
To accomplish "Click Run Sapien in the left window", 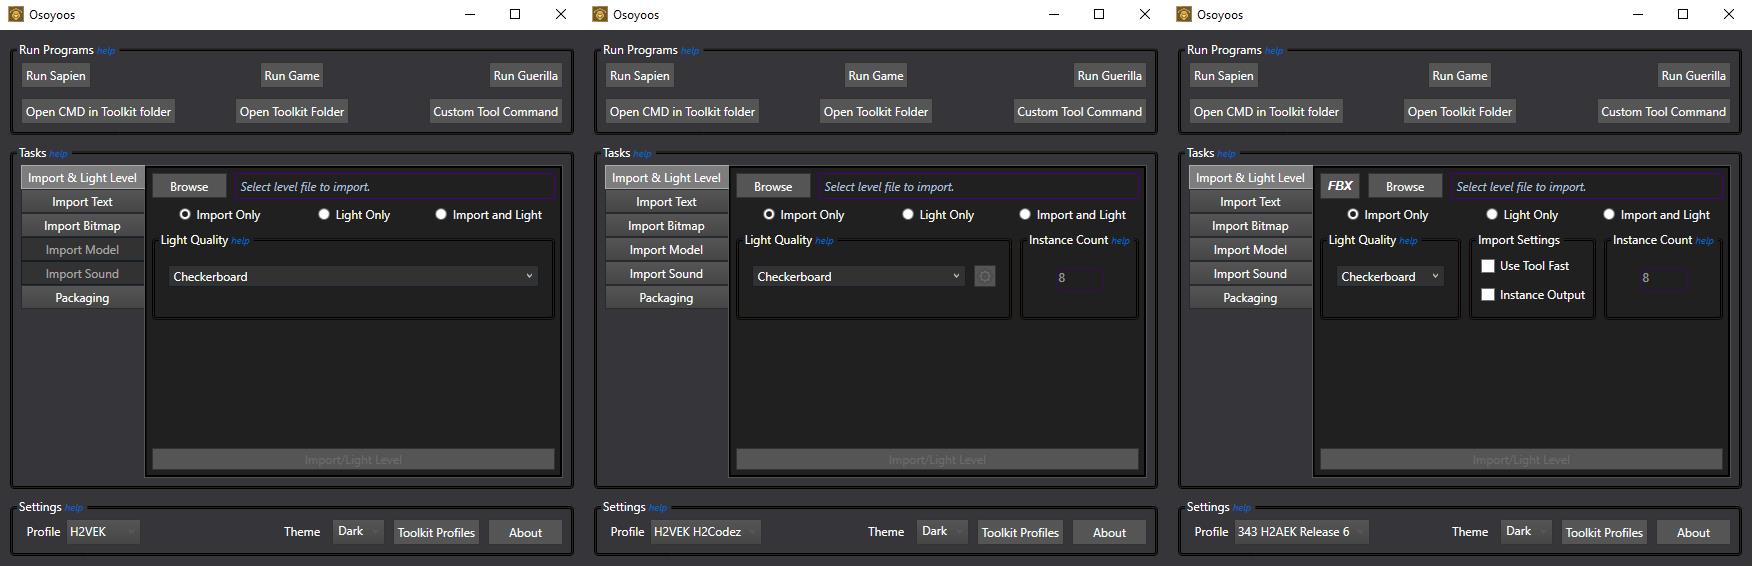I will pos(56,76).
